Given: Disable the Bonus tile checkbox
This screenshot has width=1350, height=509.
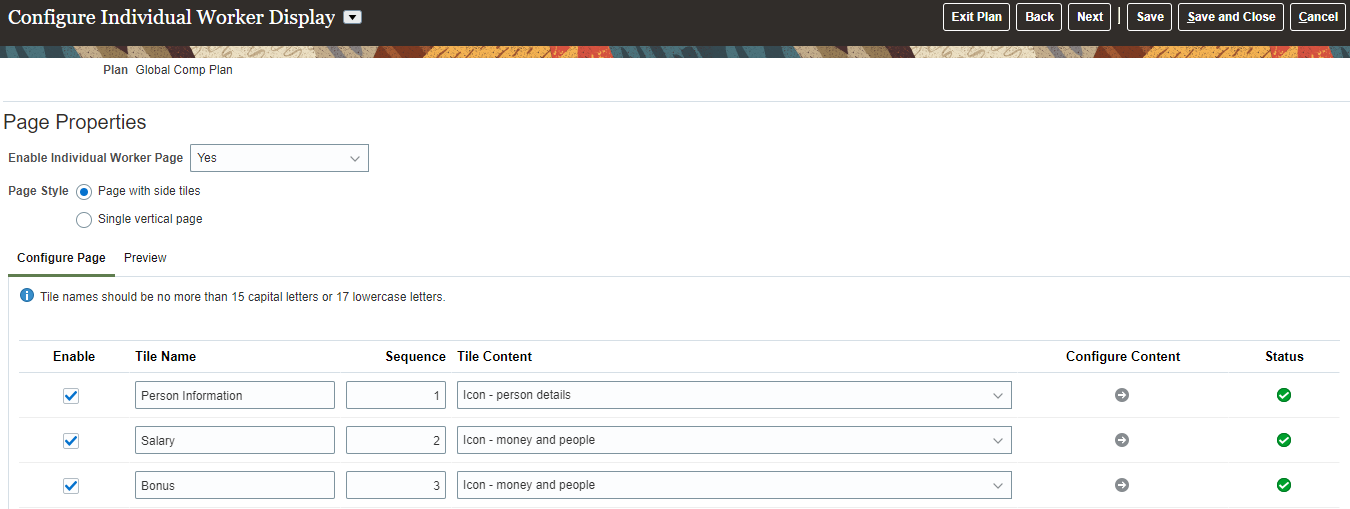Looking at the screenshot, I should 71,486.
